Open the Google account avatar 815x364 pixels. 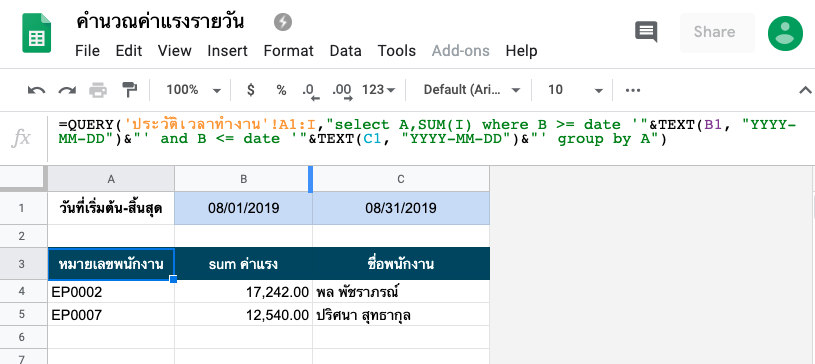coord(785,33)
